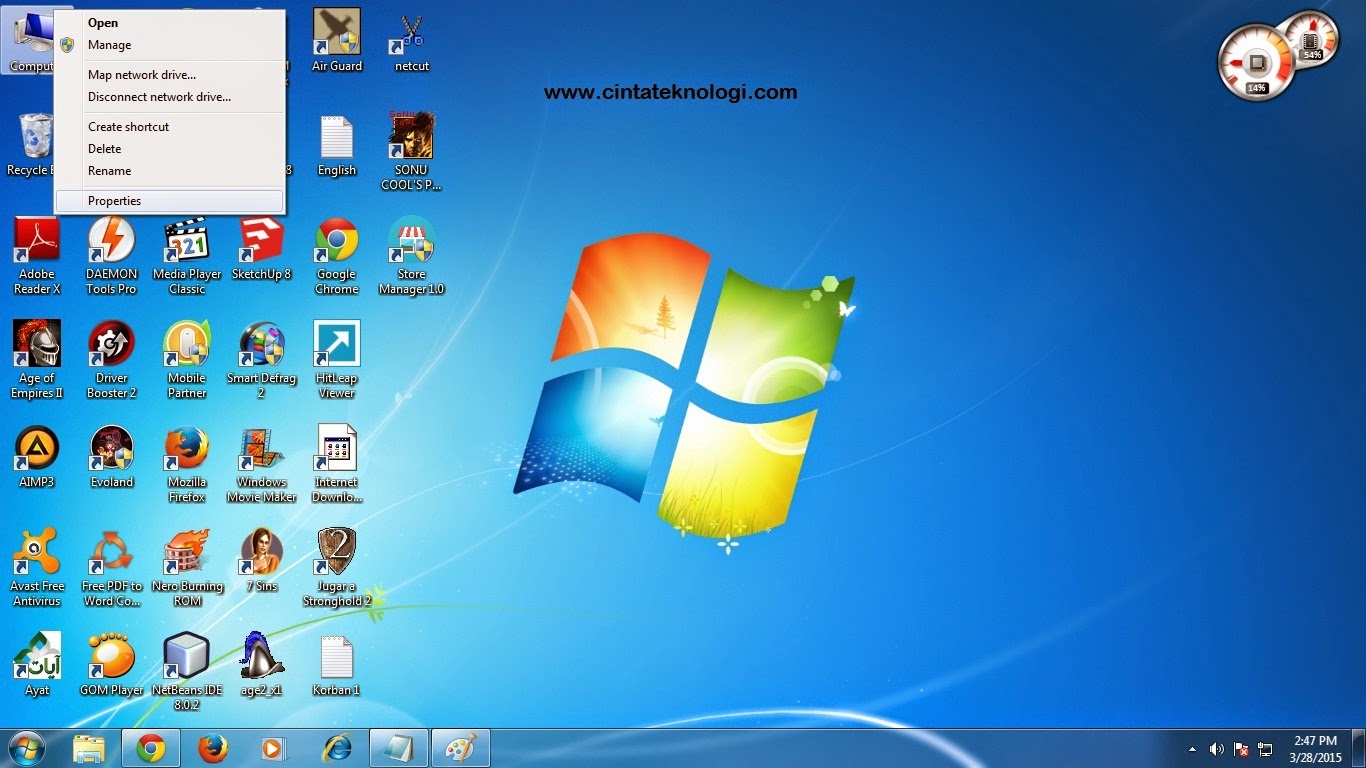Choose Create shortcut in context menu
The image size is (1366, 768).
[x=170, y=127]
